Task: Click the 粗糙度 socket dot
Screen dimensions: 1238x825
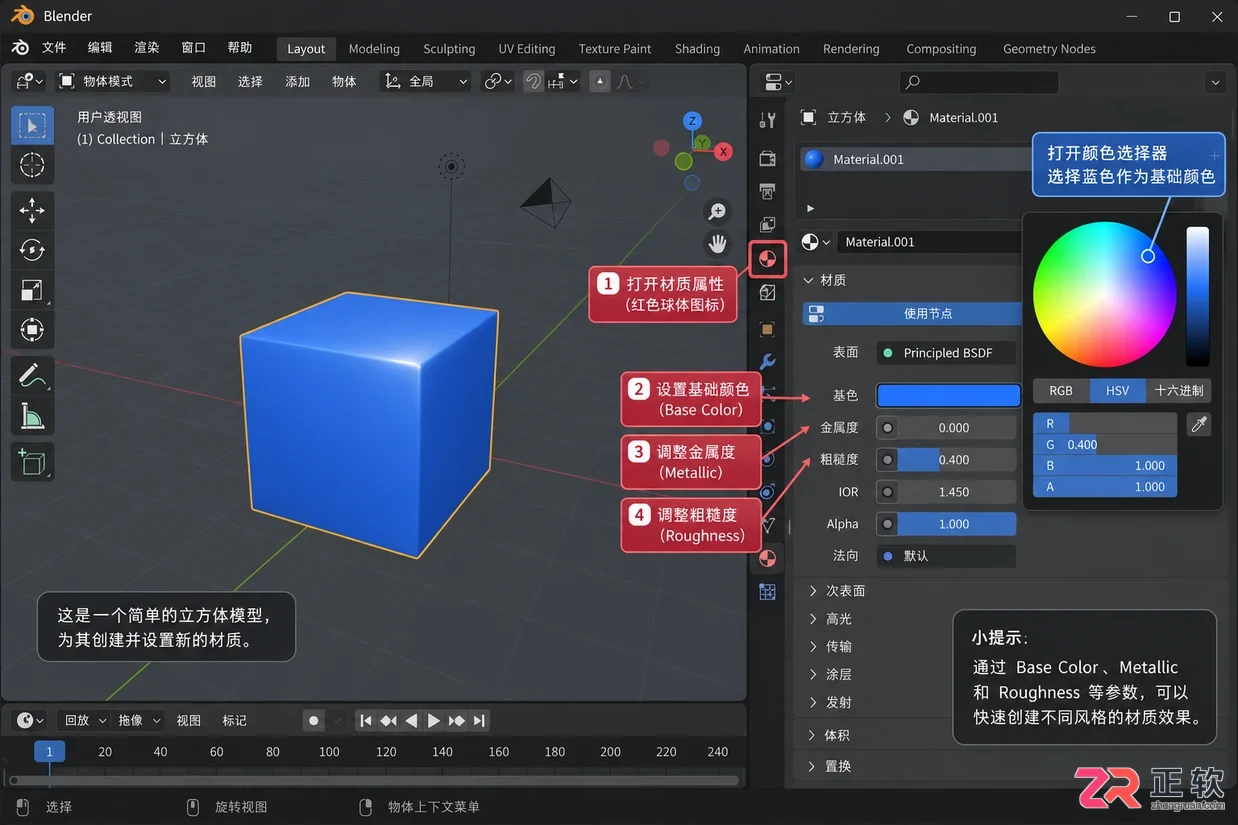Action: tap(887, 460)
